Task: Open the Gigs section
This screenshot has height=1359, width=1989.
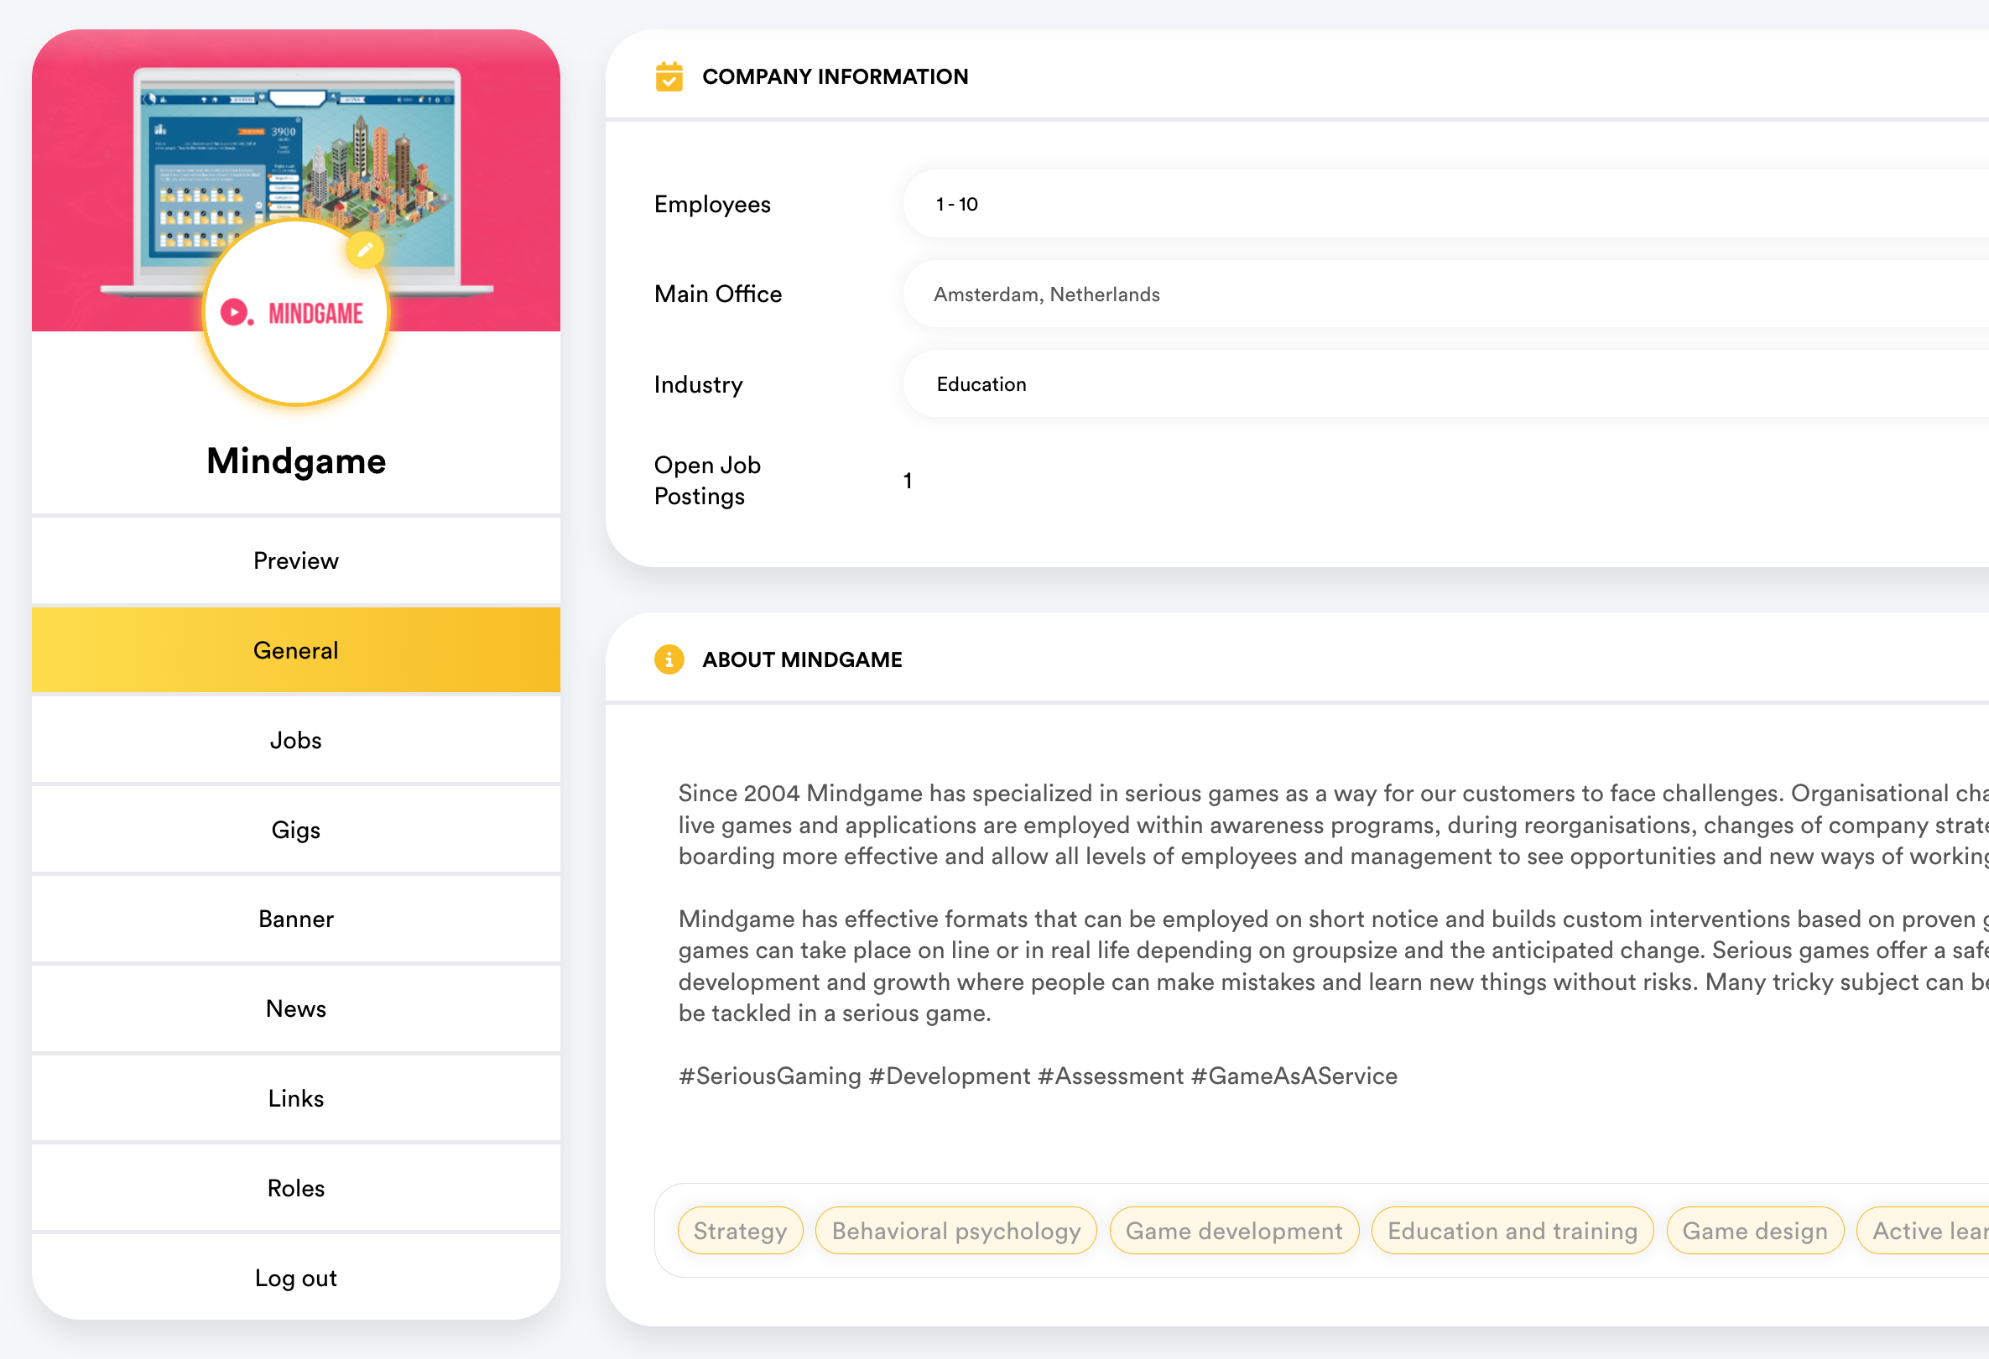Action: tap(295, 829)
